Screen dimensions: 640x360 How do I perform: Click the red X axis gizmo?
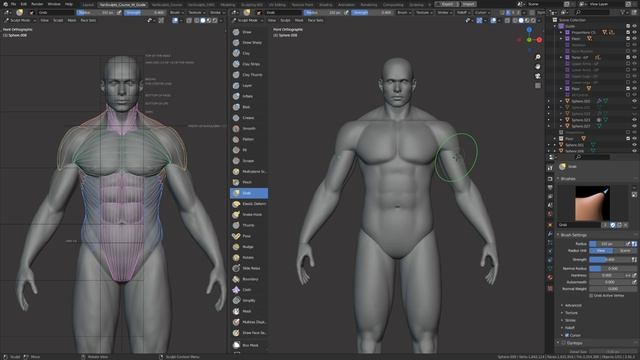click(x=539, y=40)
